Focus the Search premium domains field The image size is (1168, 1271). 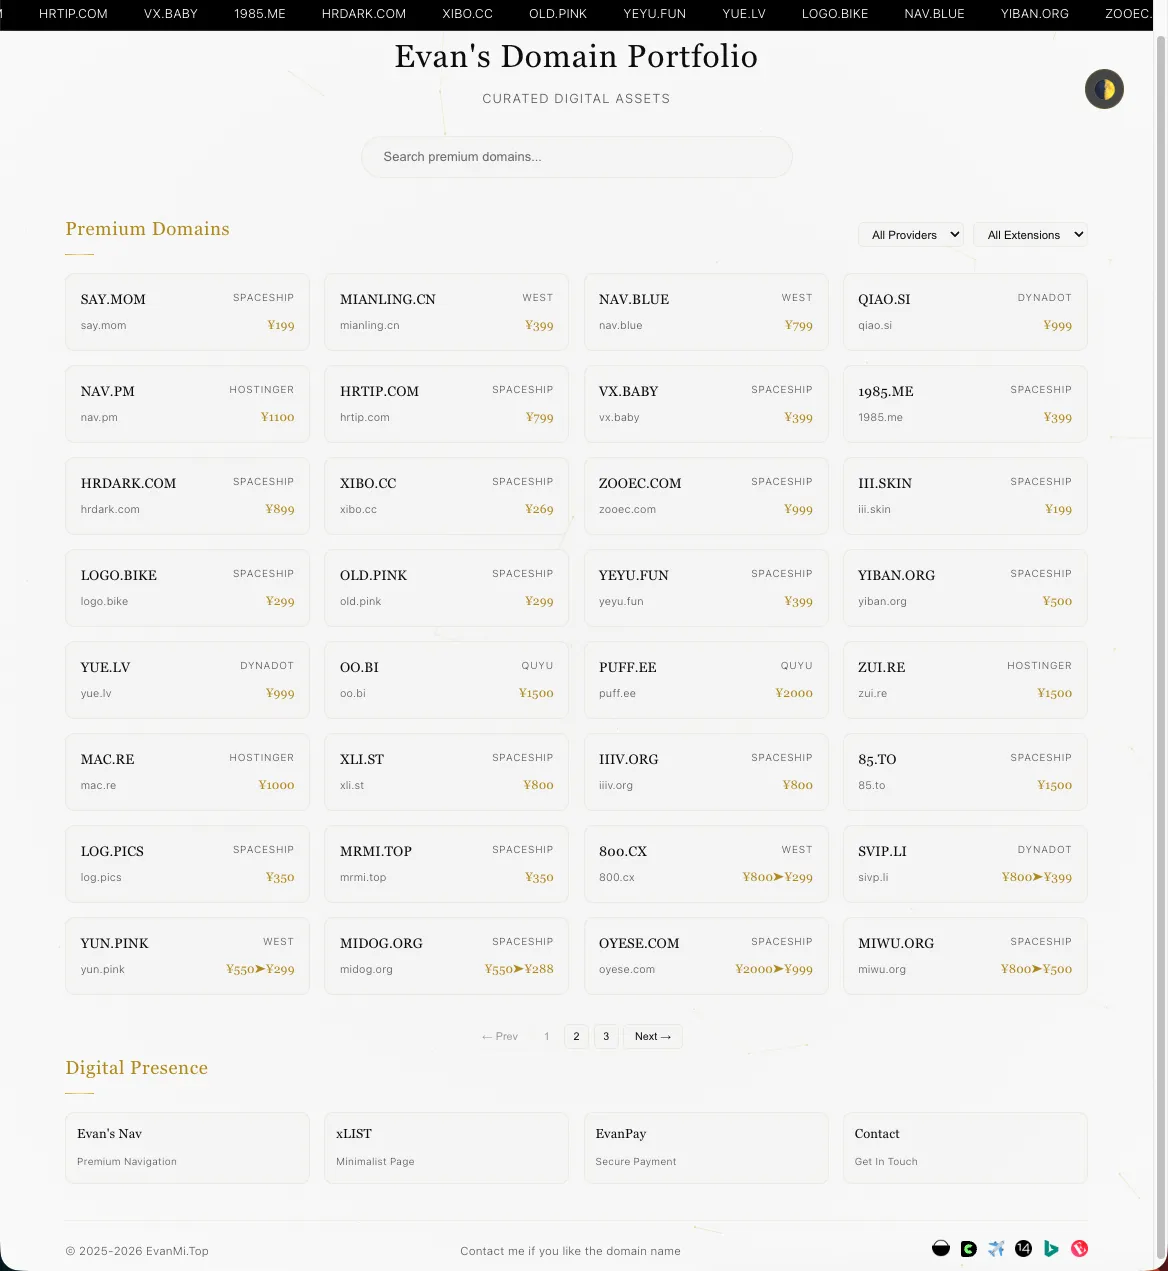point(576,157)
